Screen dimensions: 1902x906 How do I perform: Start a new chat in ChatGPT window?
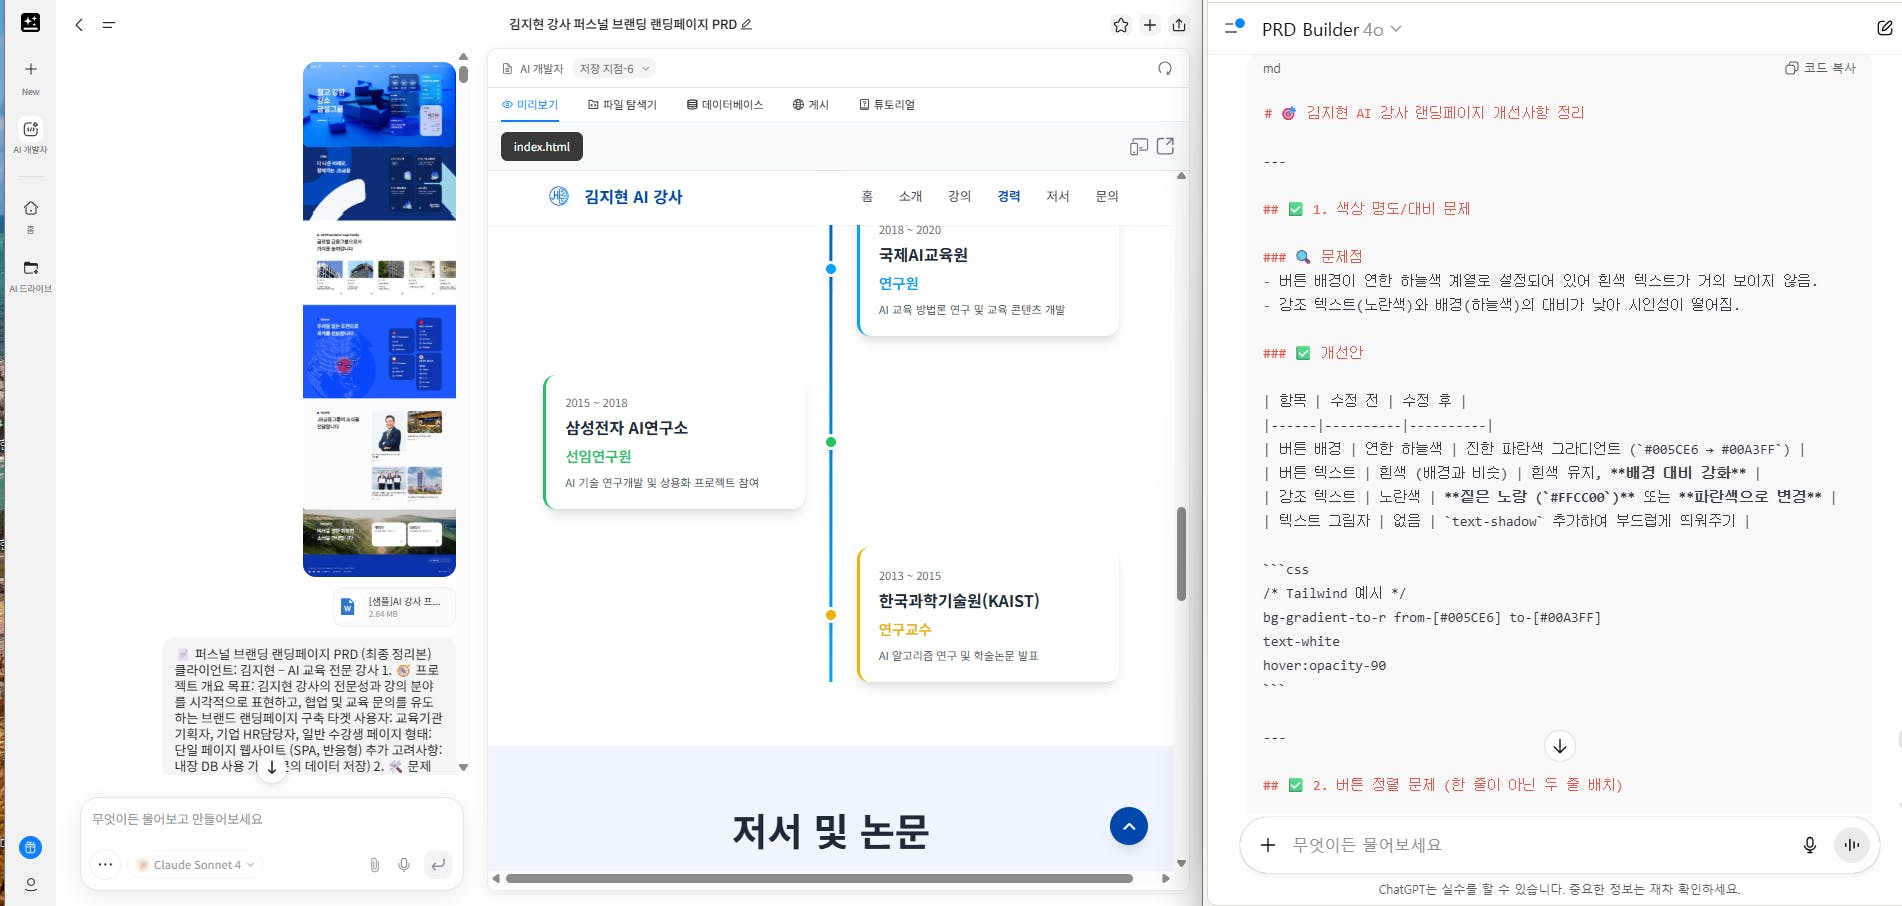click(1884, 28)
